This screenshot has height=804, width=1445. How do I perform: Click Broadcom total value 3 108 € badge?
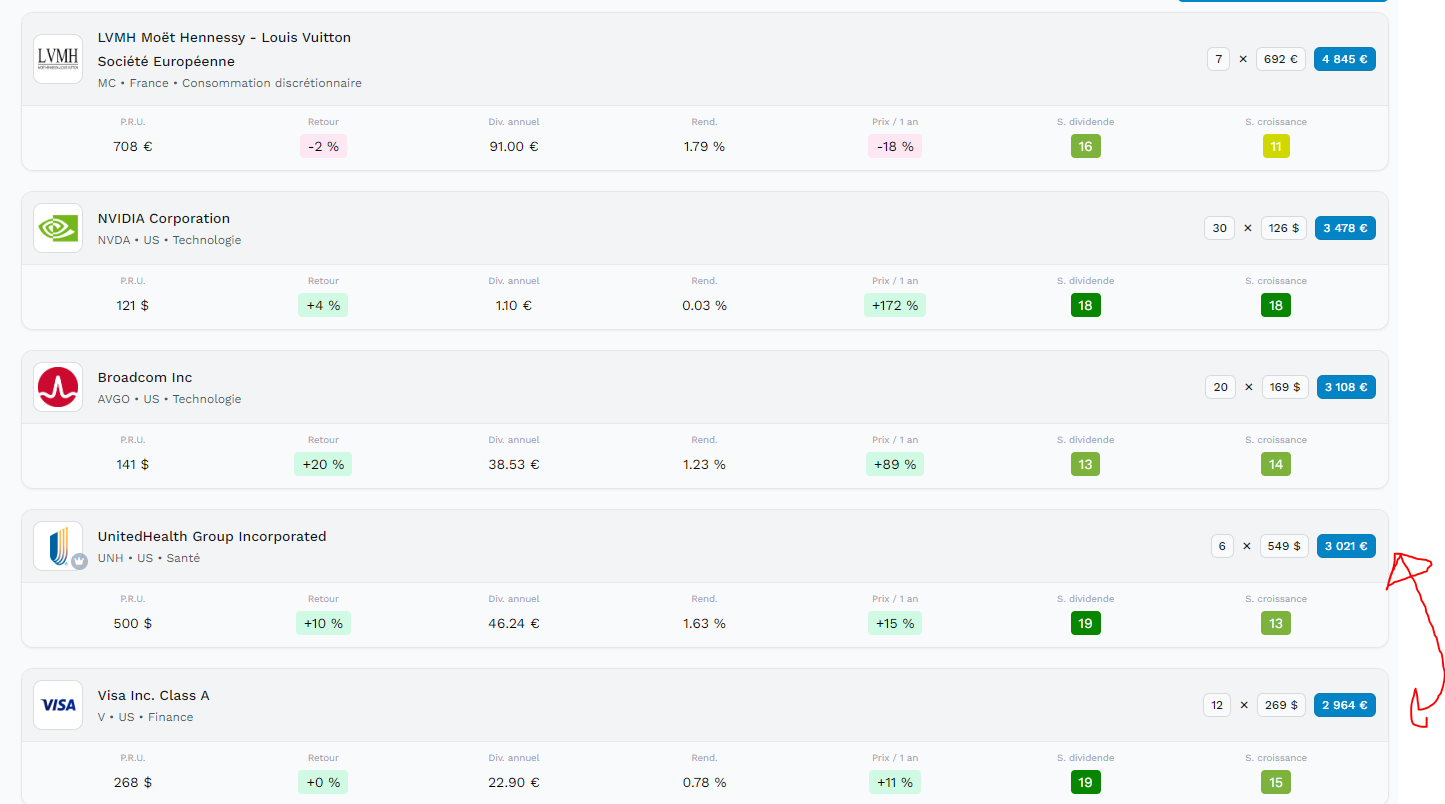pos(1346,387)
